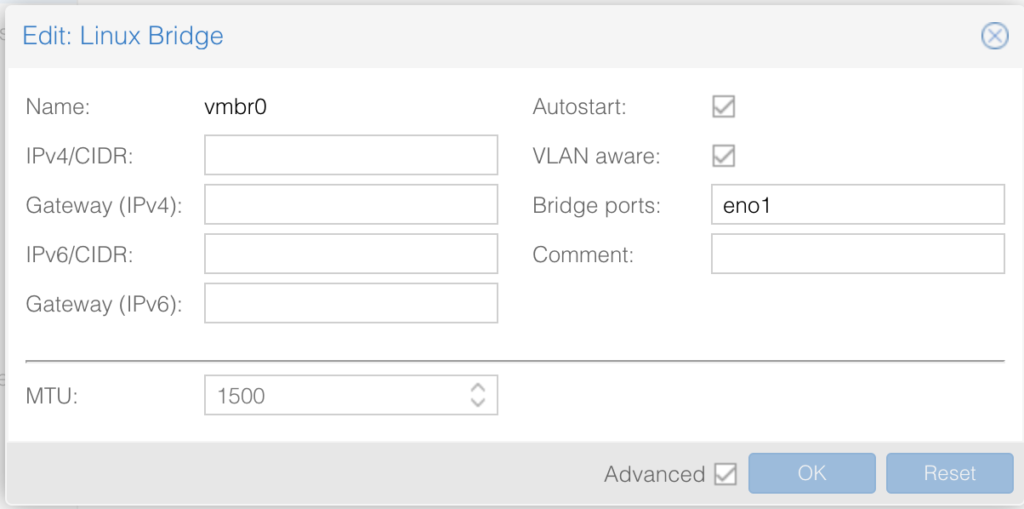Click the Autostart label

[x=579, y=107]
